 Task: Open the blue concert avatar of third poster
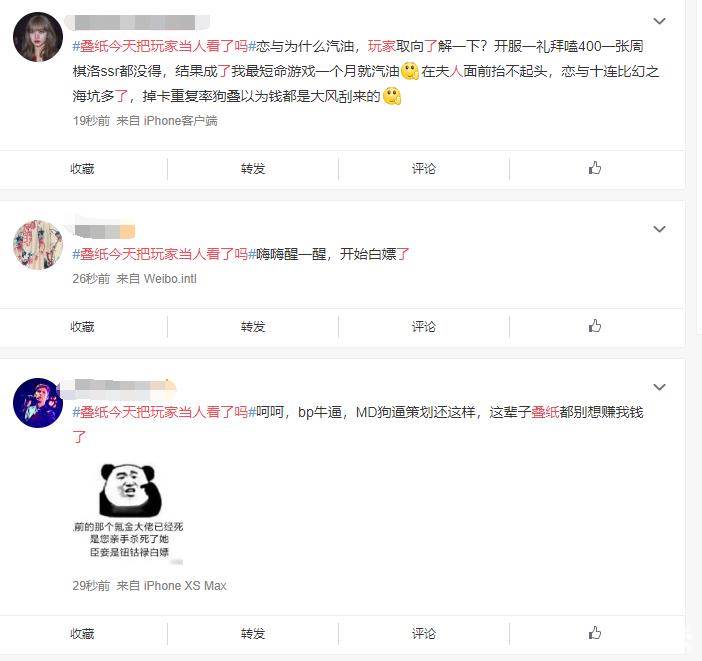coord(38,403)
